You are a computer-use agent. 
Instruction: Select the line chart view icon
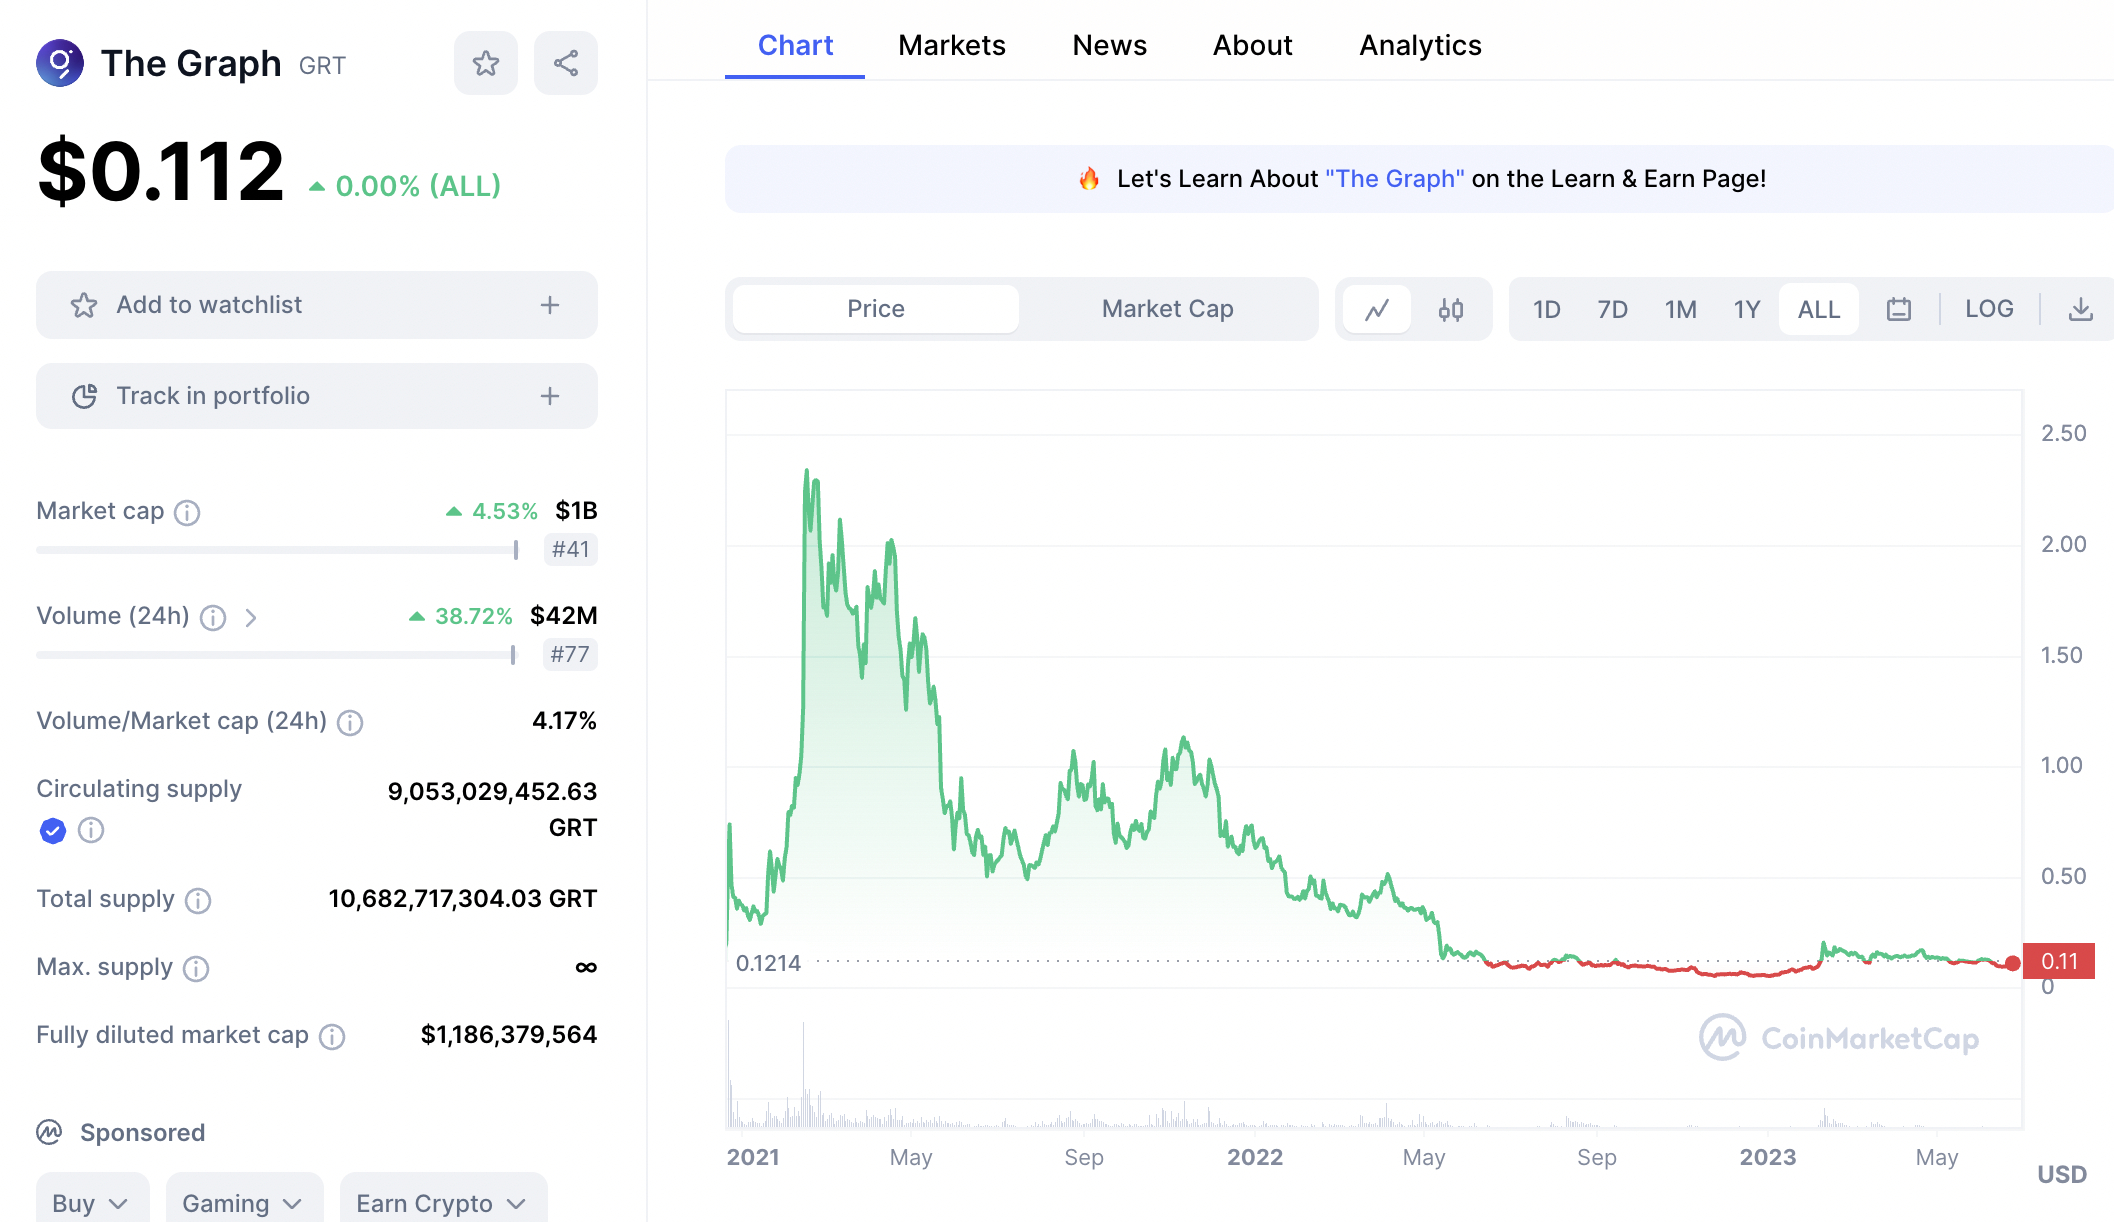tap(1377, 309)
